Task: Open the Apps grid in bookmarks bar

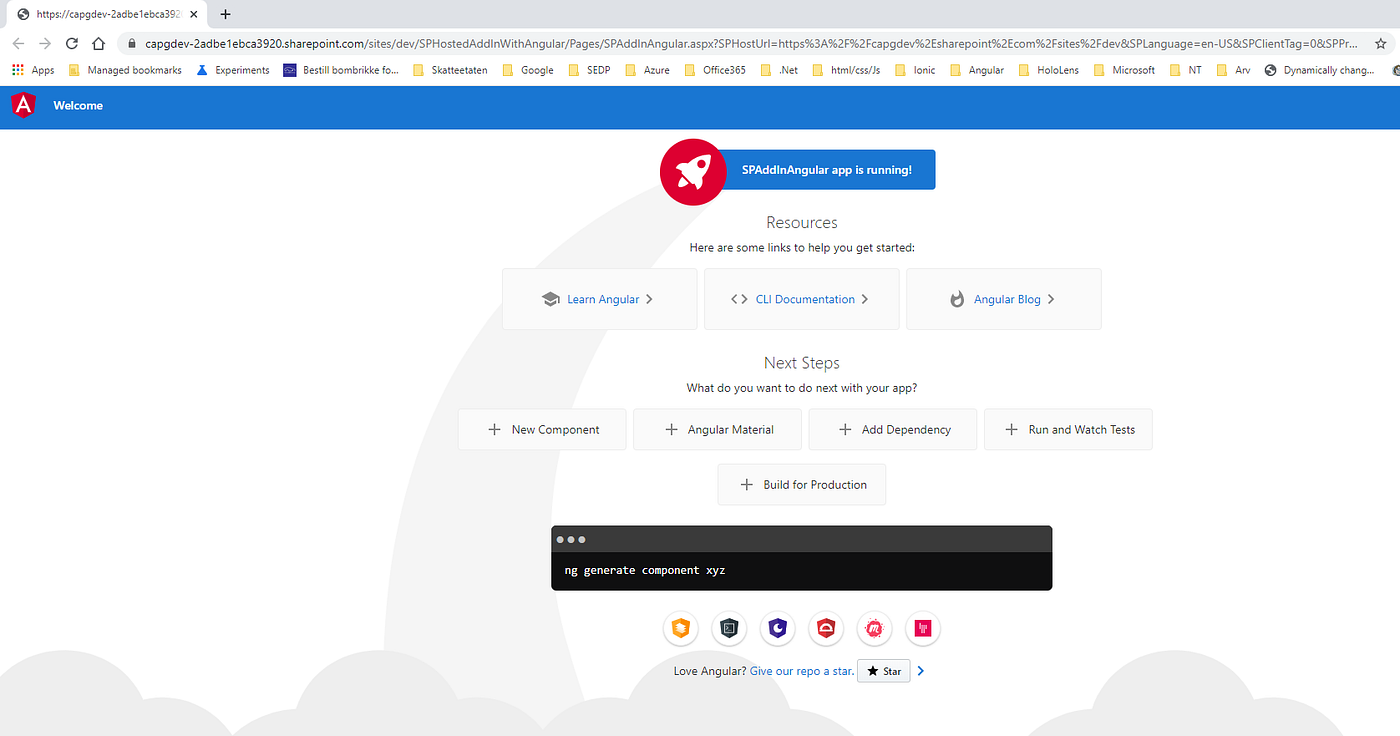Action: point(33,70)
